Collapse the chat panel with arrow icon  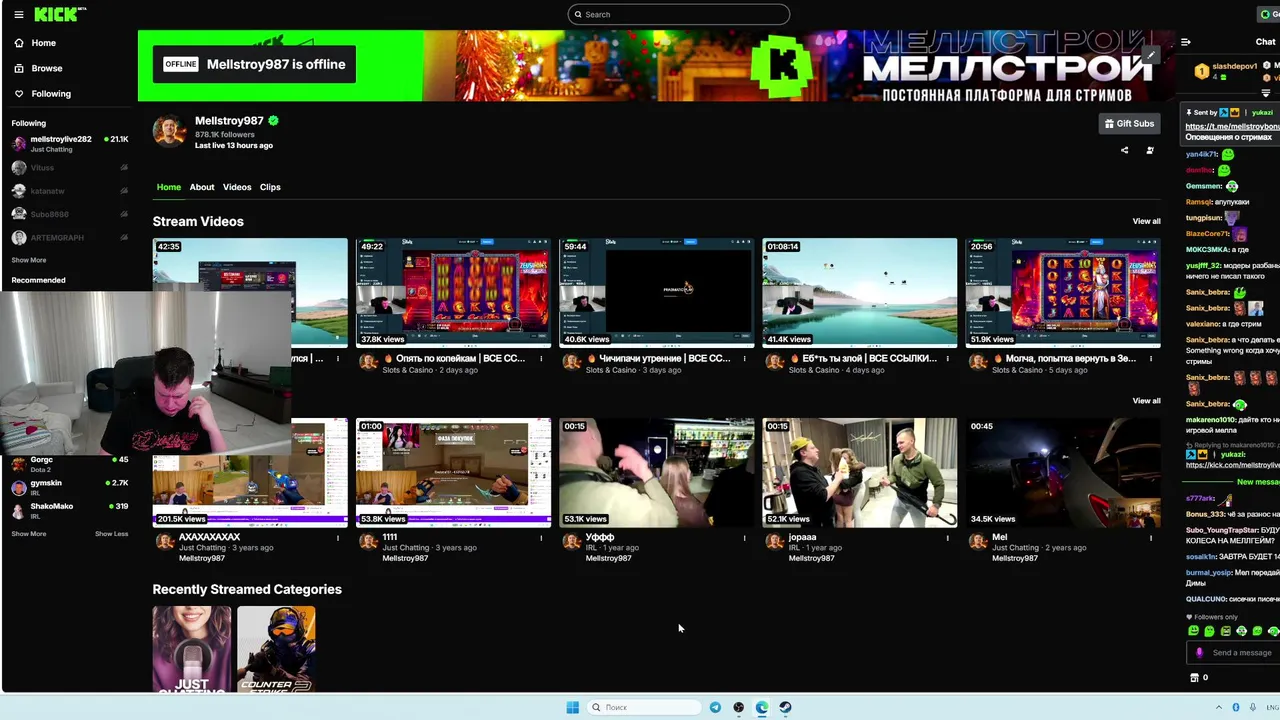click(x=1186, y=42)
